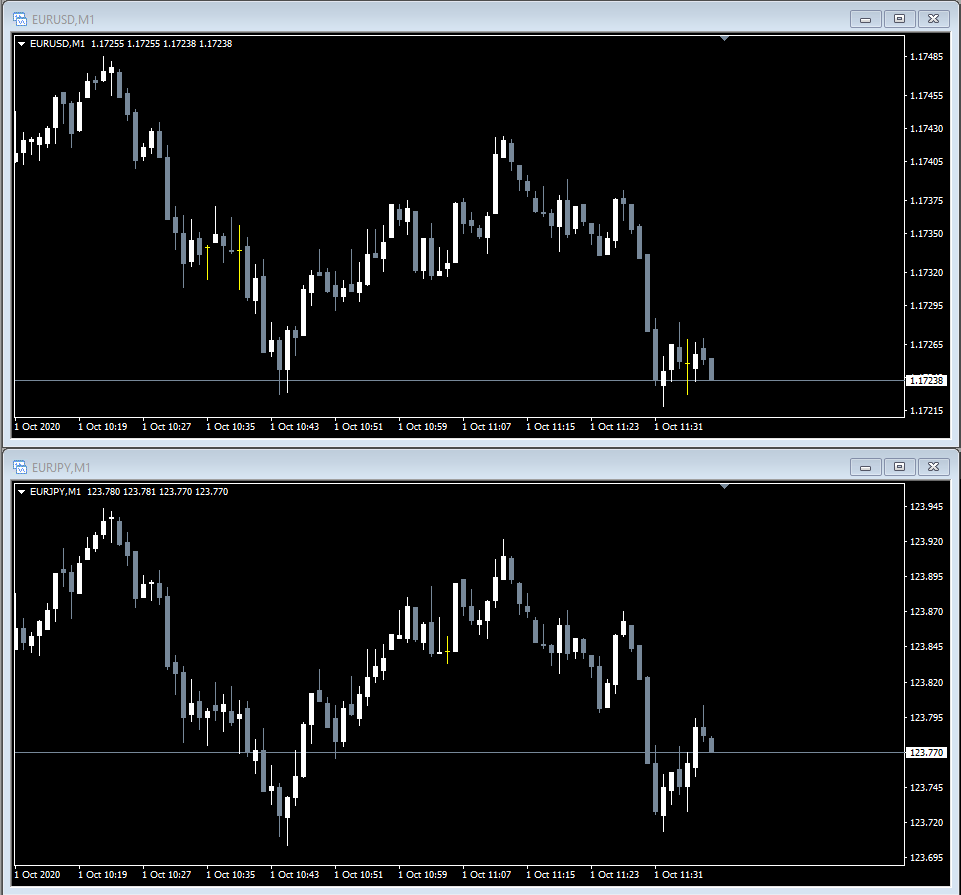Image resolution: width=961 pixels, height=895 pixels.
Task: Click the EURJPY,M1 window title bar icon
Action: point(20,467)
